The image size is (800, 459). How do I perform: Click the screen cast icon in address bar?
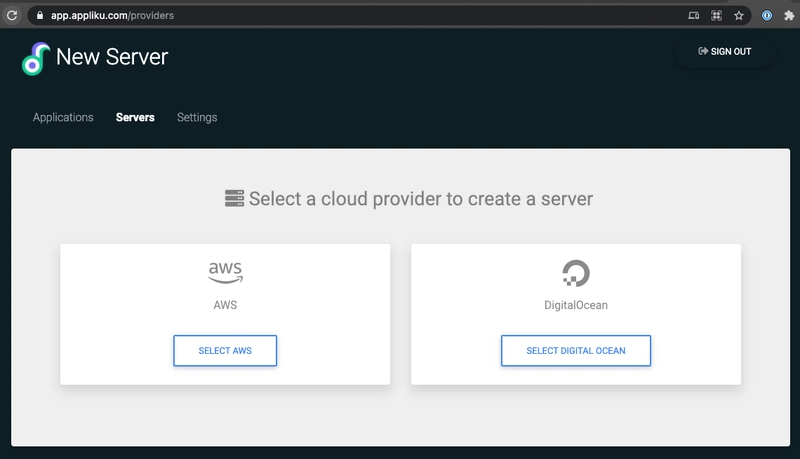point(693,16)
